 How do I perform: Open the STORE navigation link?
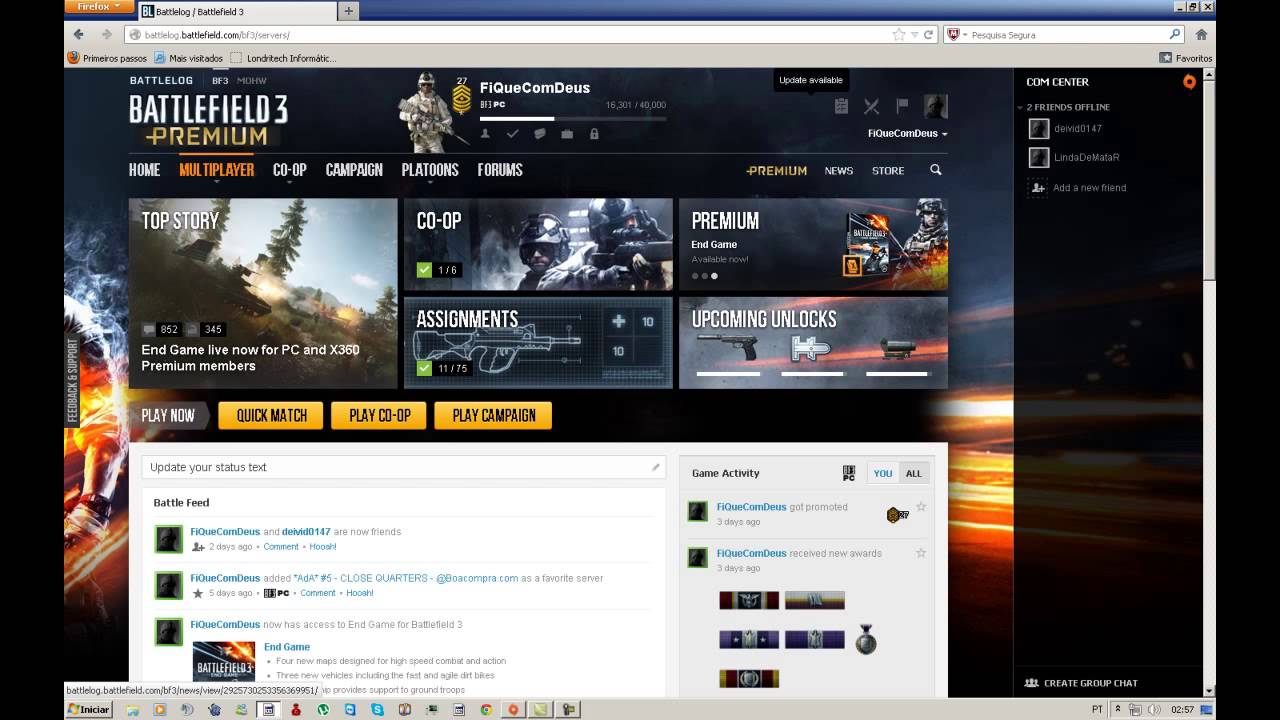(x=888, y=171)
